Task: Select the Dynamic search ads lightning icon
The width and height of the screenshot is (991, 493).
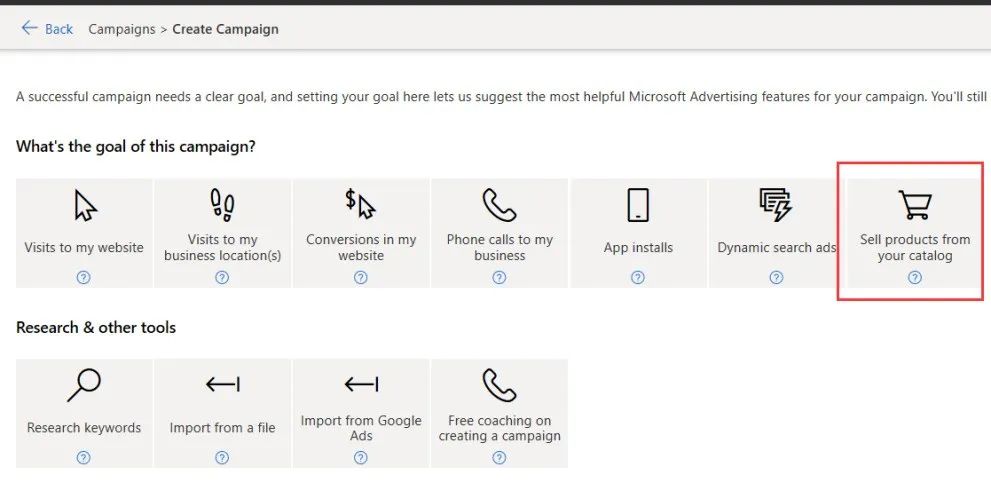Action: coord(776,205)
